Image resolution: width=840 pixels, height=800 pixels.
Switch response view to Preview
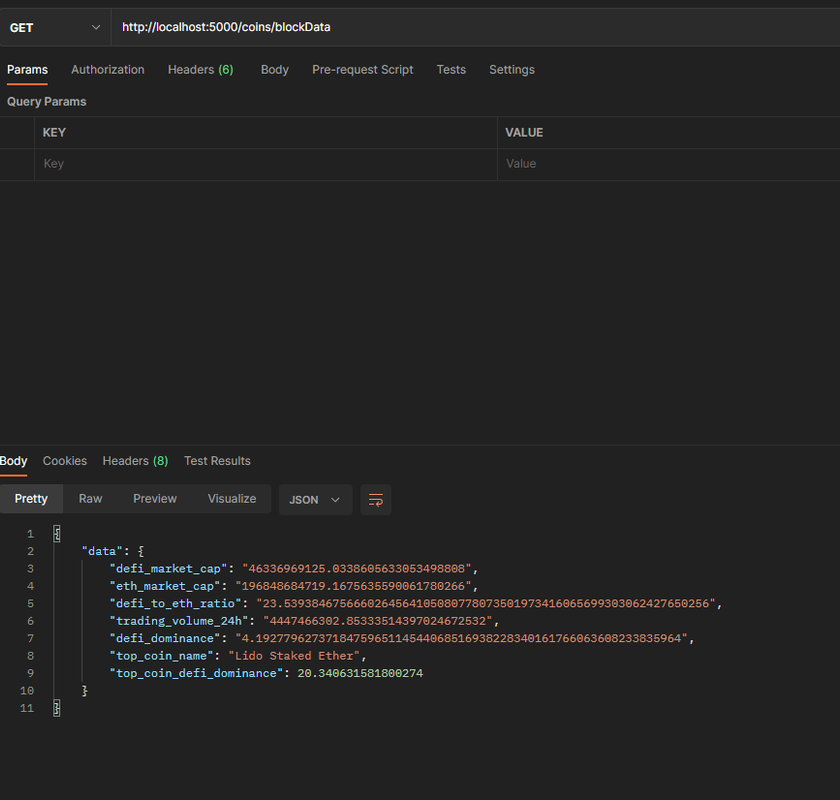pos(155,499)
